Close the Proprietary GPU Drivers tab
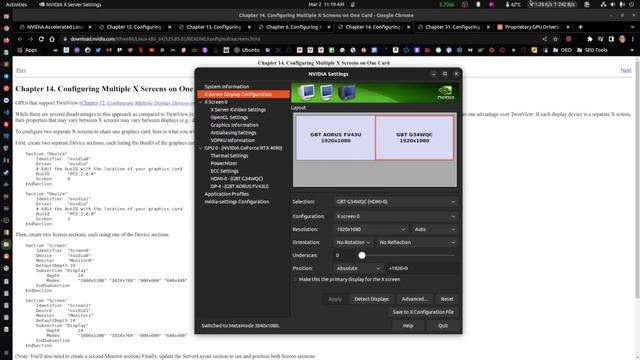Screen dimensions: 640x360 567,27
